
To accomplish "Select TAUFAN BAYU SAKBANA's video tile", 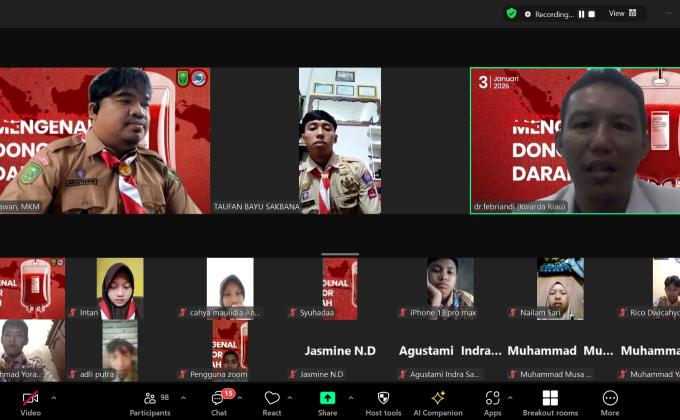I will (340, 140).
